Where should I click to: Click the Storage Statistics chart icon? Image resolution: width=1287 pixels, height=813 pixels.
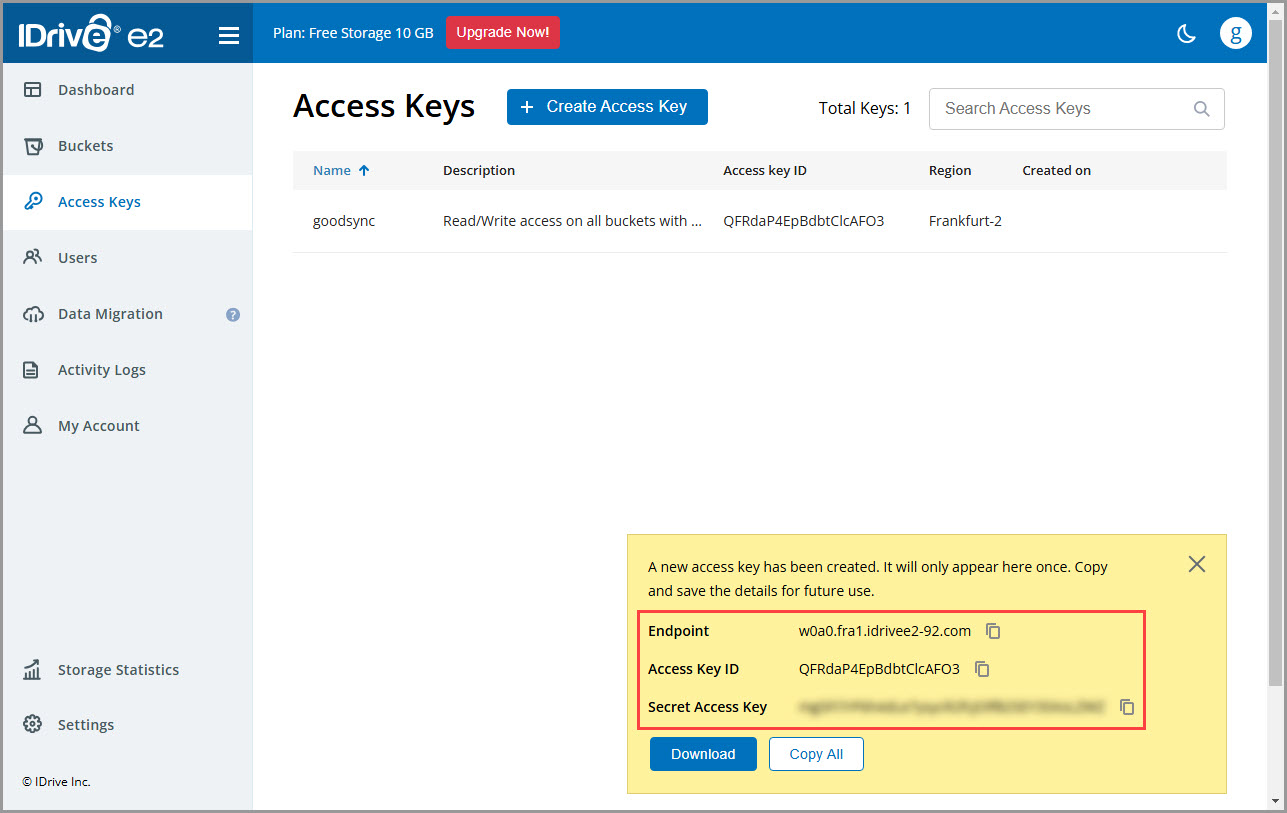32,670
